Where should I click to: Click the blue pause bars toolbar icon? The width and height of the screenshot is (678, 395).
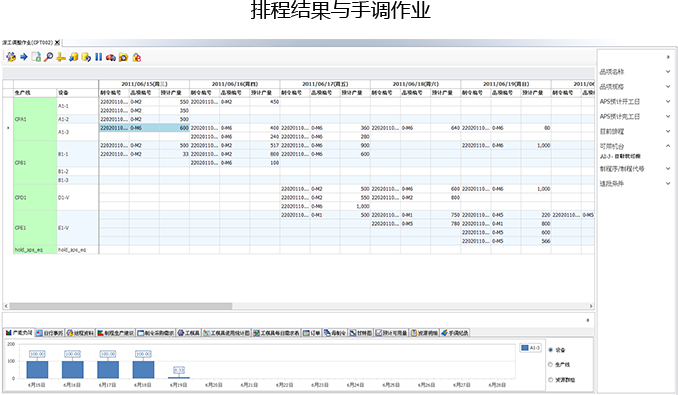(99, 57)
